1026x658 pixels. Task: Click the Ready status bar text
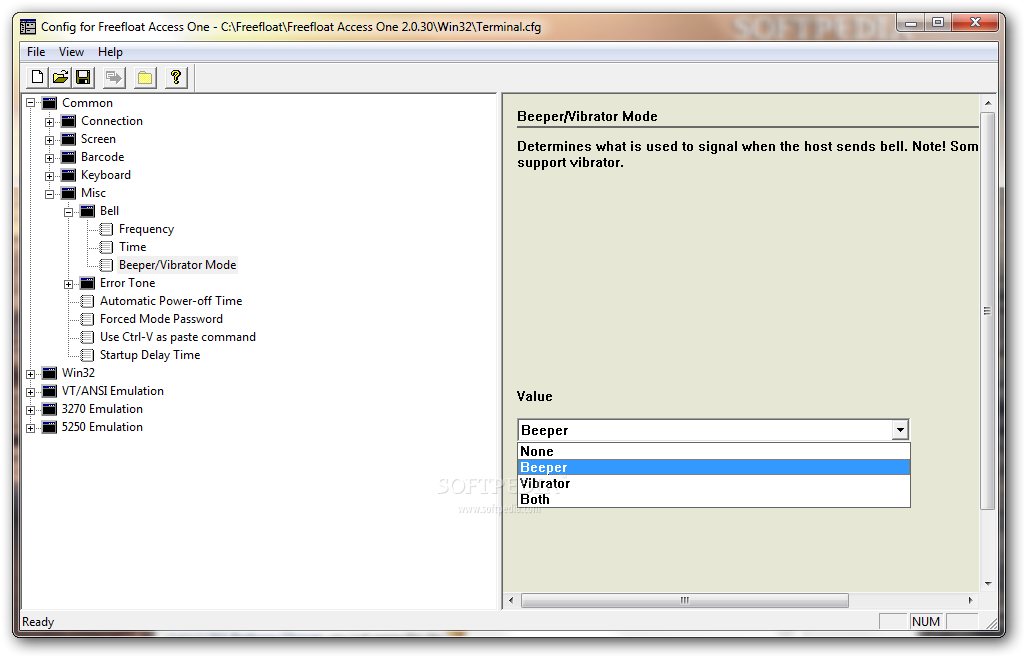coord(38,622)
